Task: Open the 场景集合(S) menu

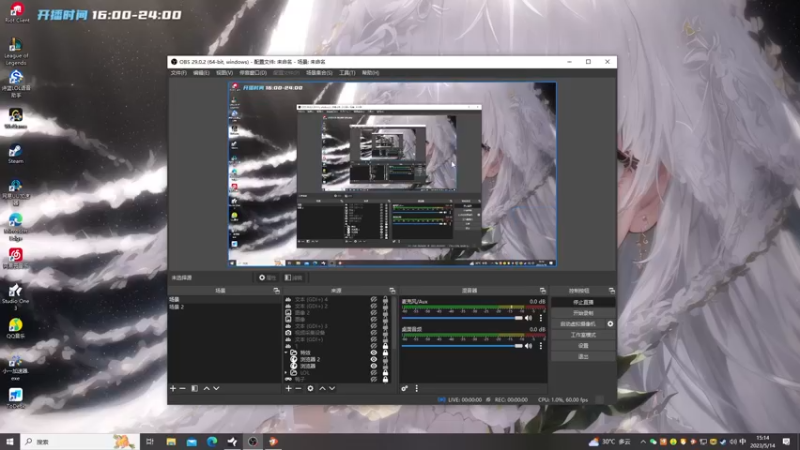Action: pyautogui.click(x=319, y=73)
